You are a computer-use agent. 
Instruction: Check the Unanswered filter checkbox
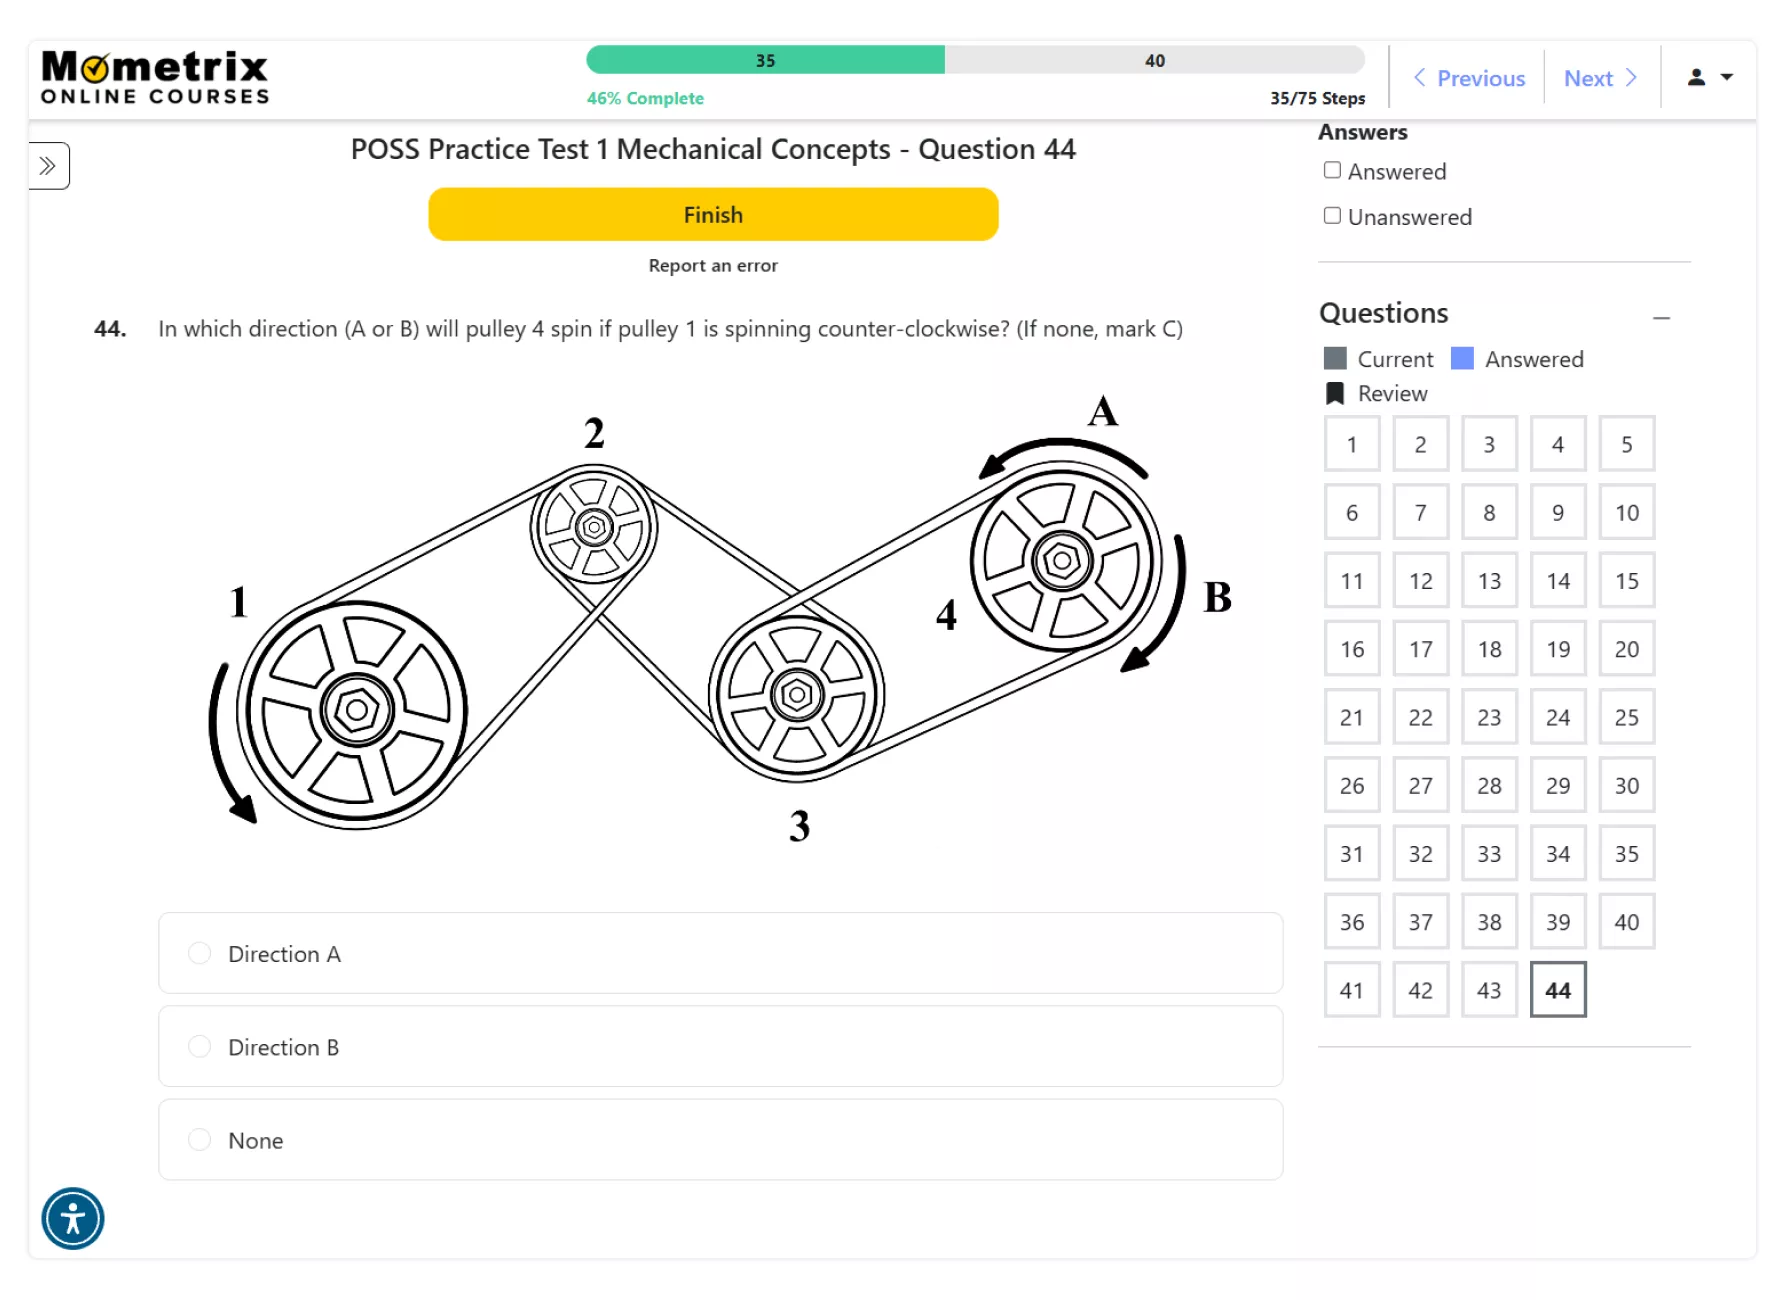pos(1332,216)
